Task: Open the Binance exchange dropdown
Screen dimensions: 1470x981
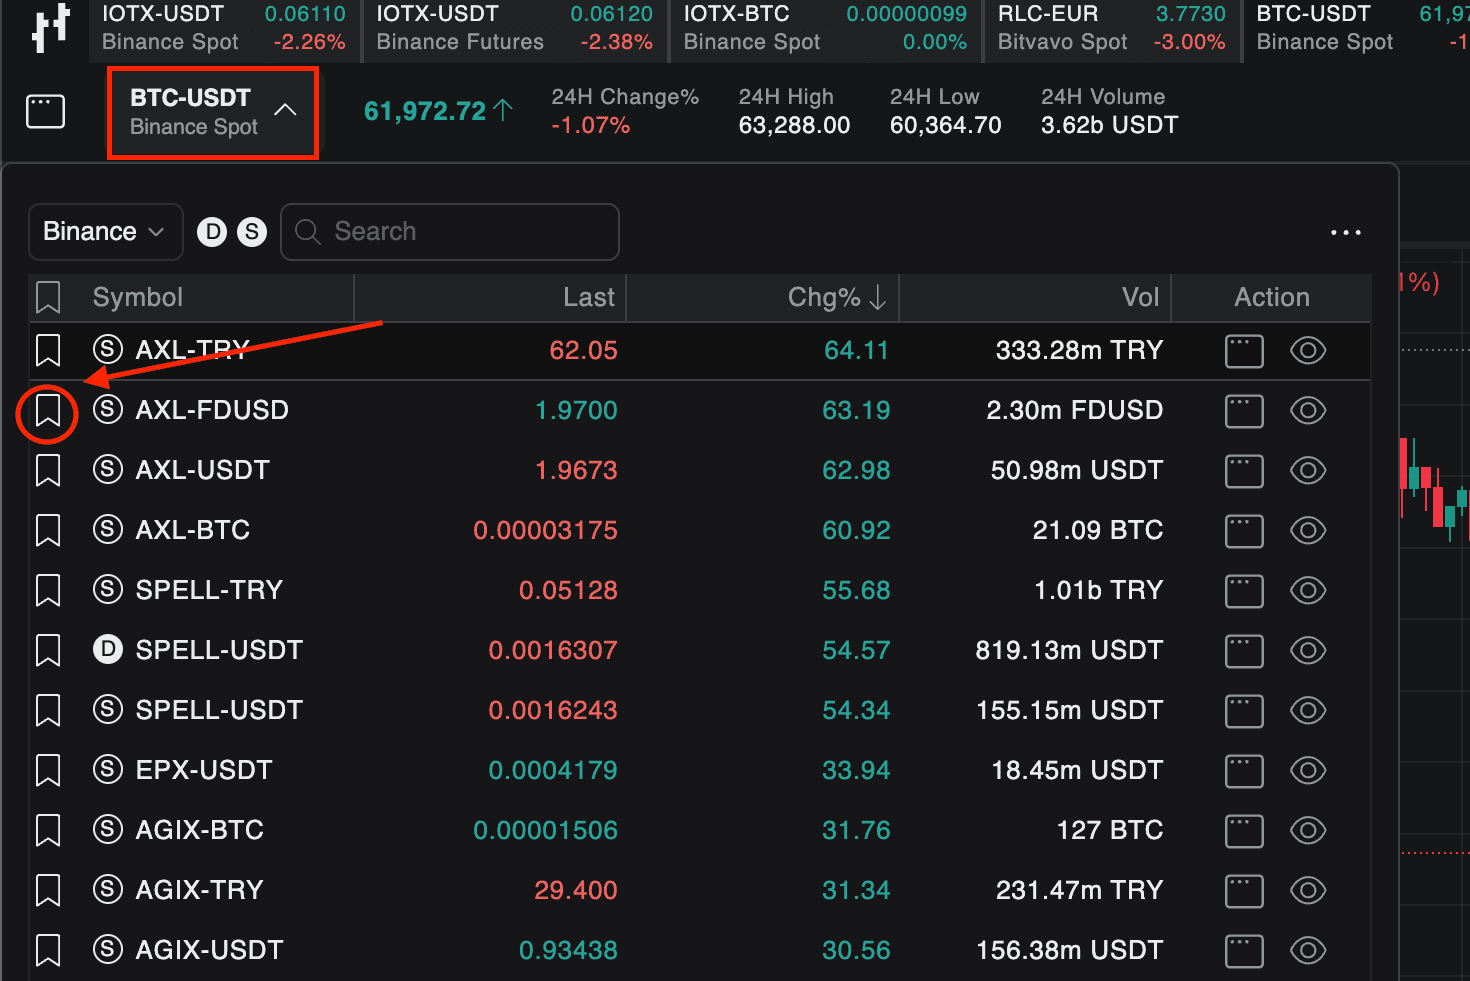Action: click(x=105, y=232)
